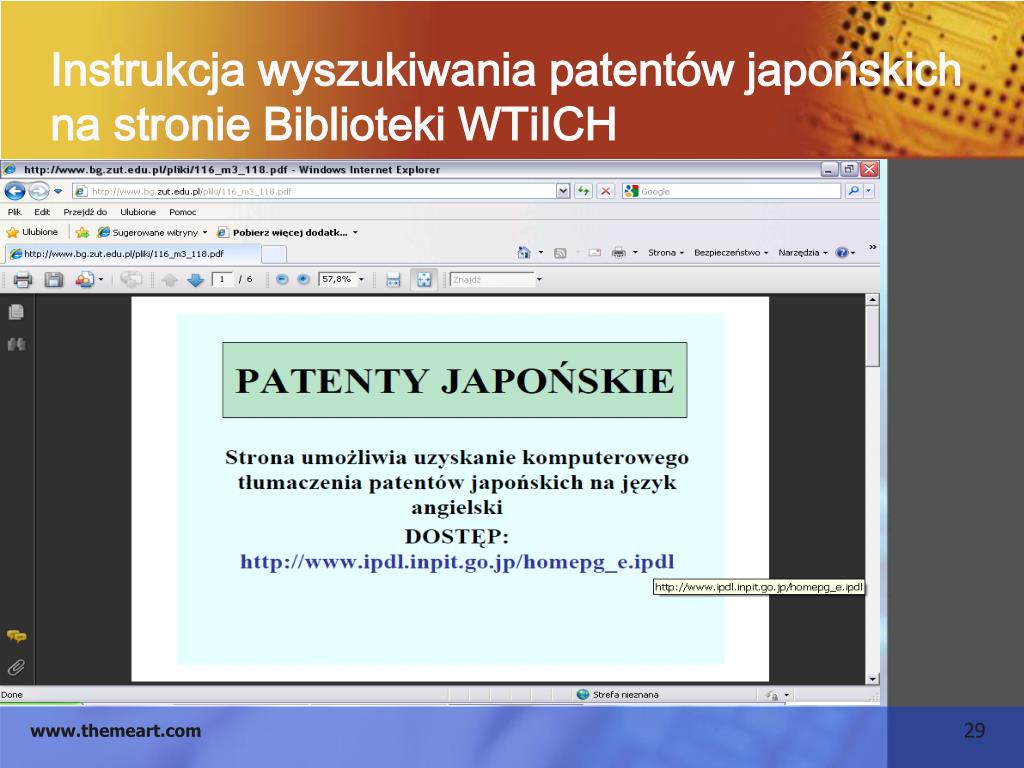
Task: Open the pages thumbnail panel icon
Action: (x=16, y=312)
